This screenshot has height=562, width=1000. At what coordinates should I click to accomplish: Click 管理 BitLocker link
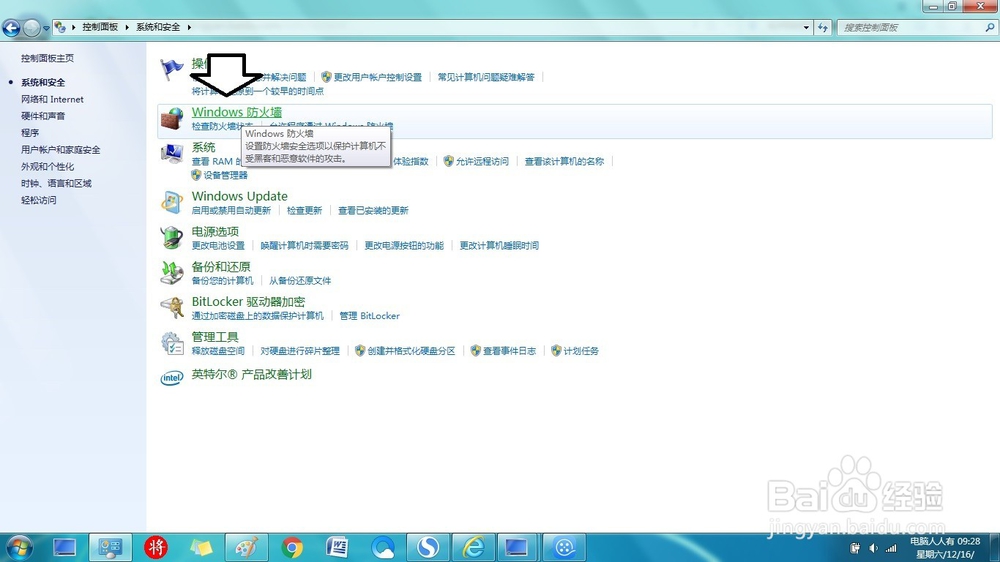click(369, 316)
